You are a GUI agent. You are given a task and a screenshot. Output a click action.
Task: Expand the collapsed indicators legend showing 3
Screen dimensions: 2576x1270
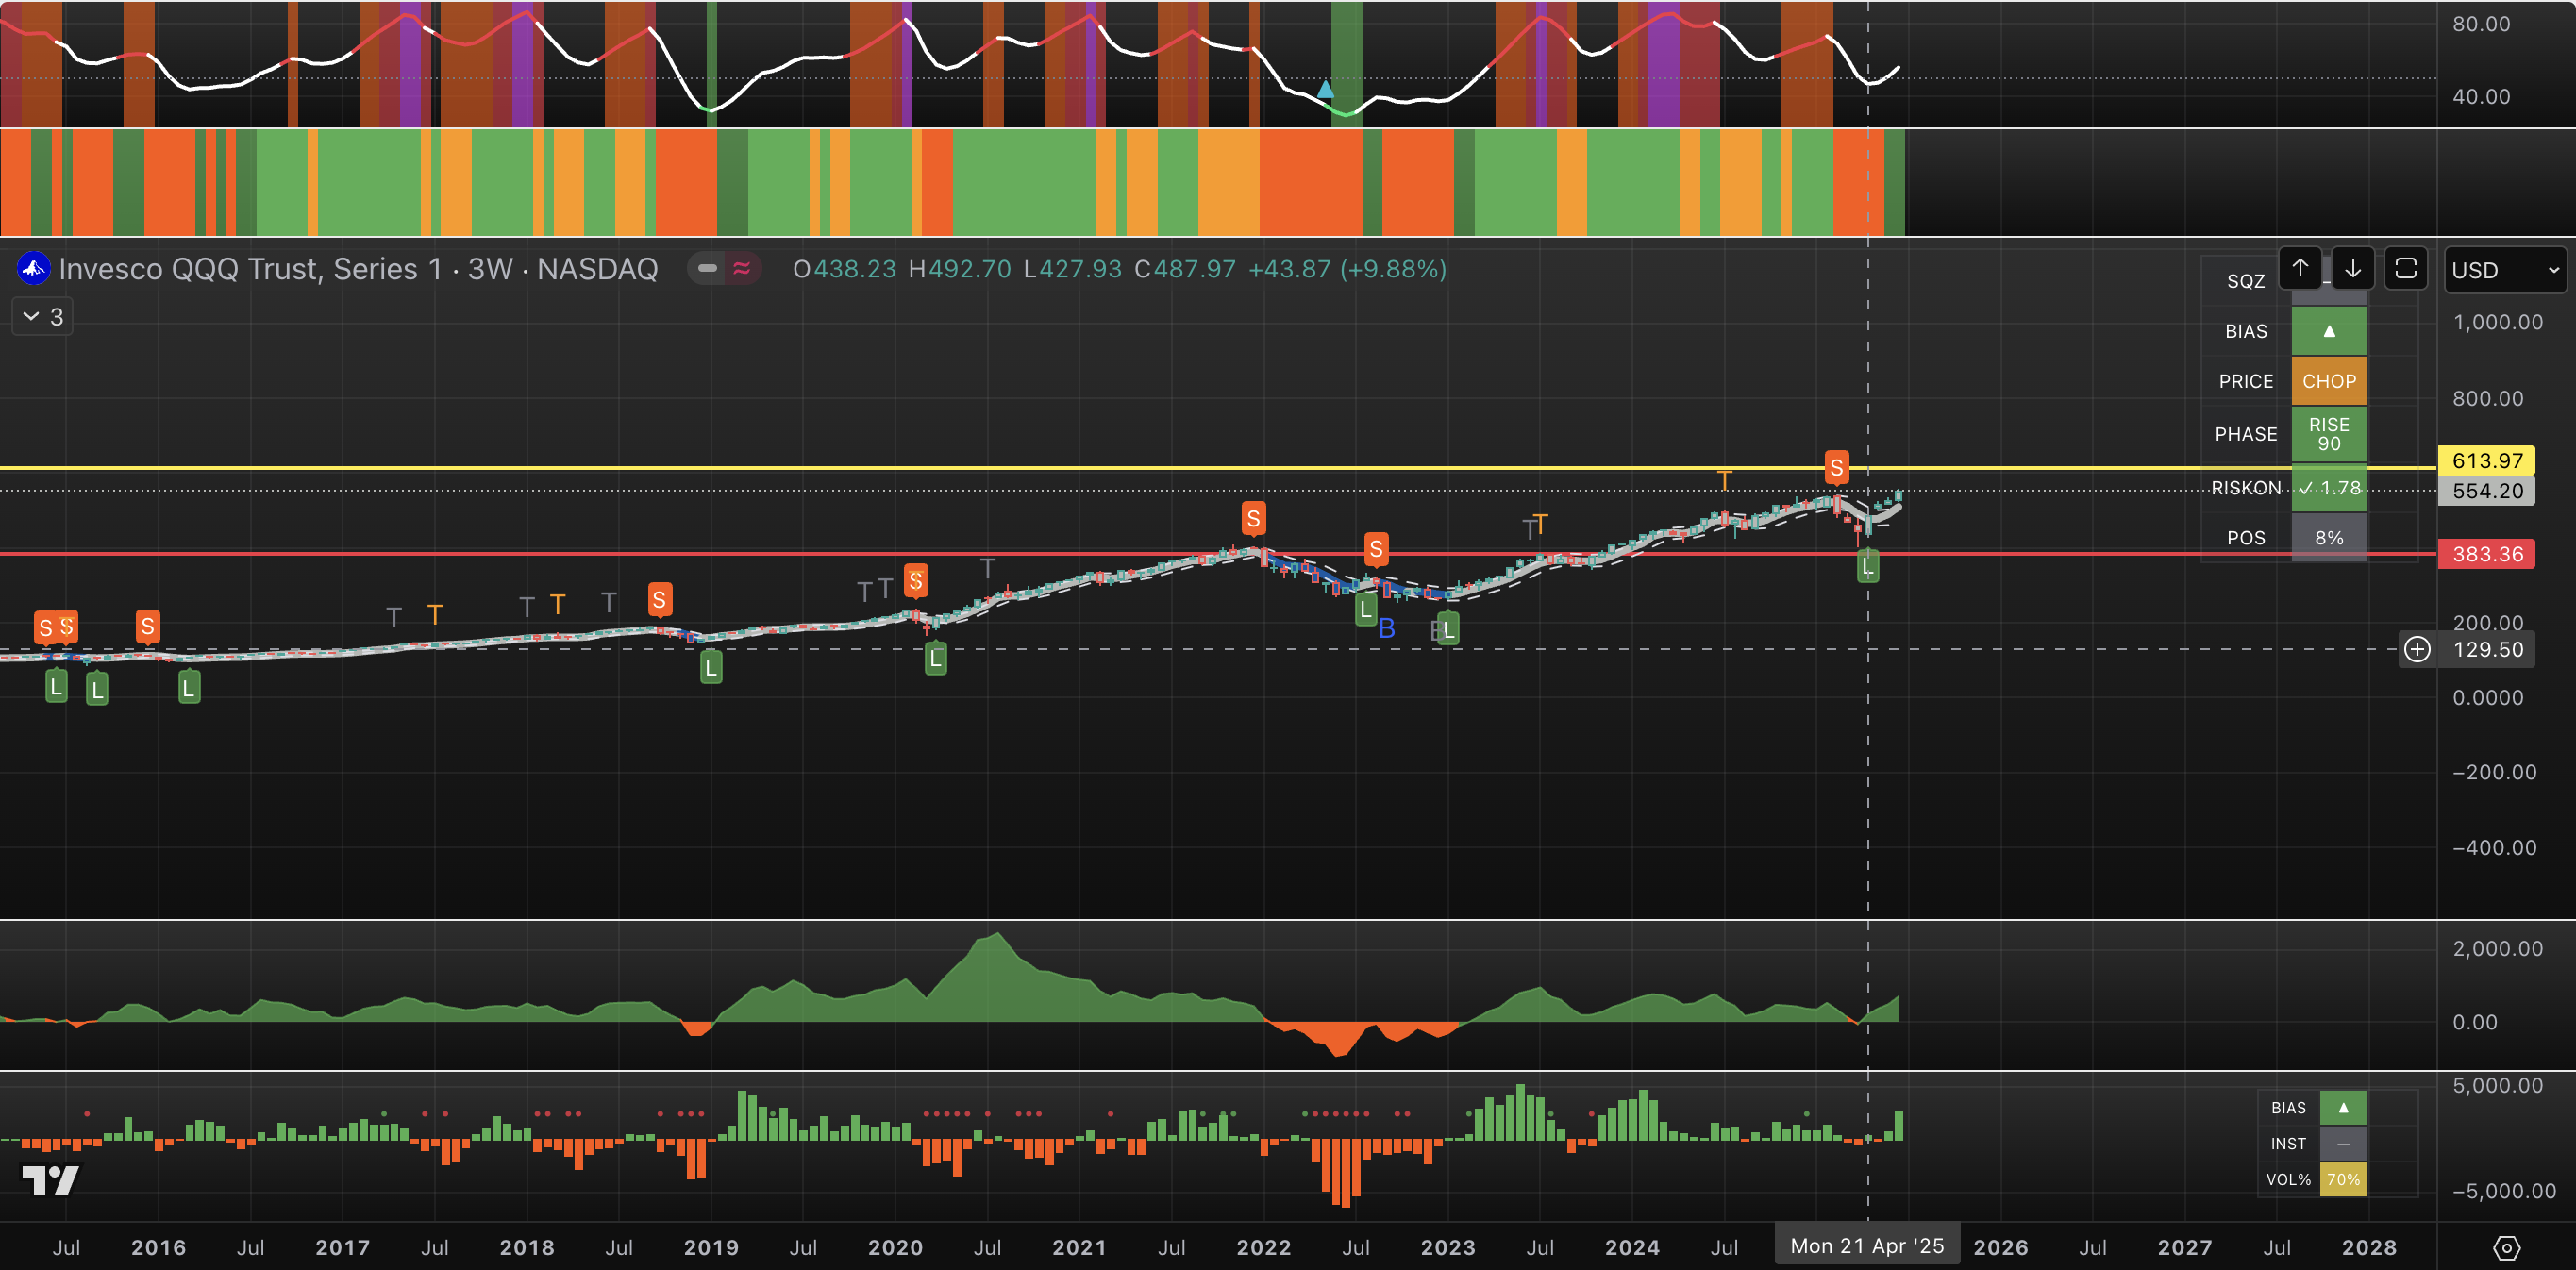(x=42, y=317)
